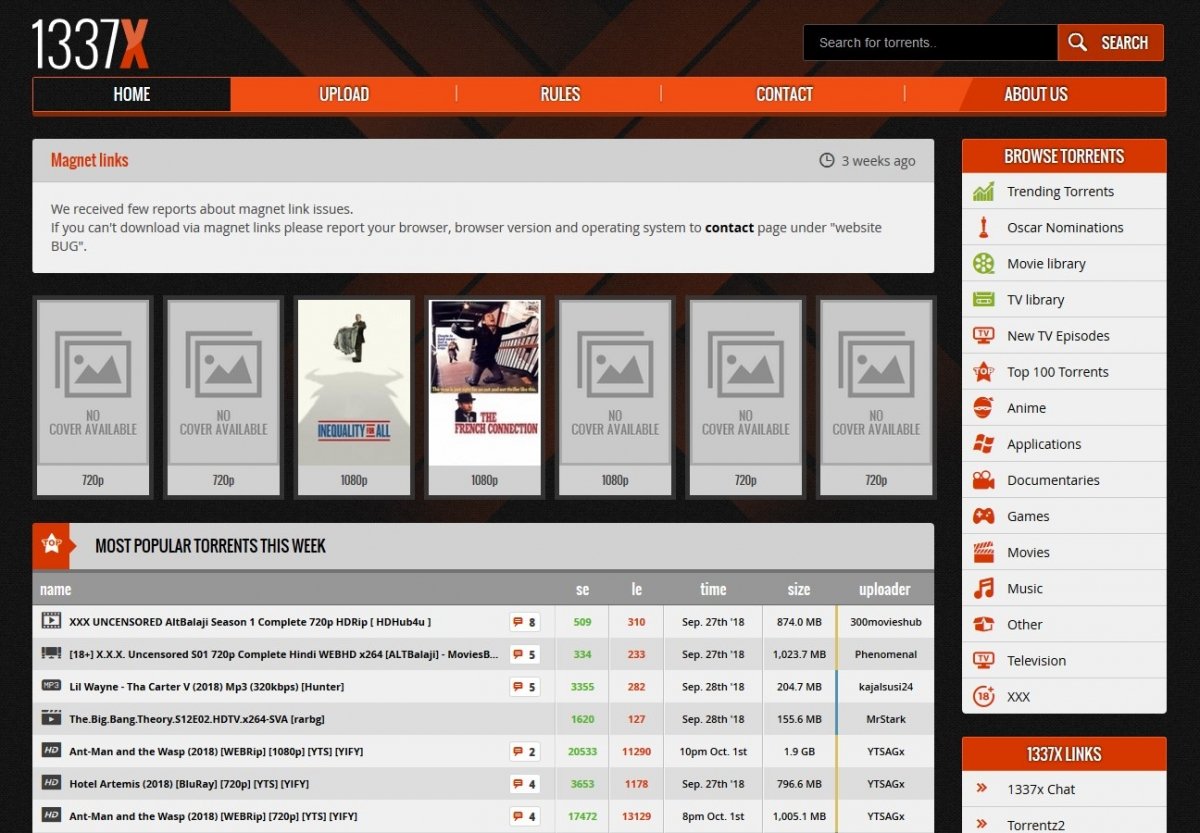Click the Movies clapperboard icon
The height and width of the screenshot is (833, 1200).
pos(984,552)
